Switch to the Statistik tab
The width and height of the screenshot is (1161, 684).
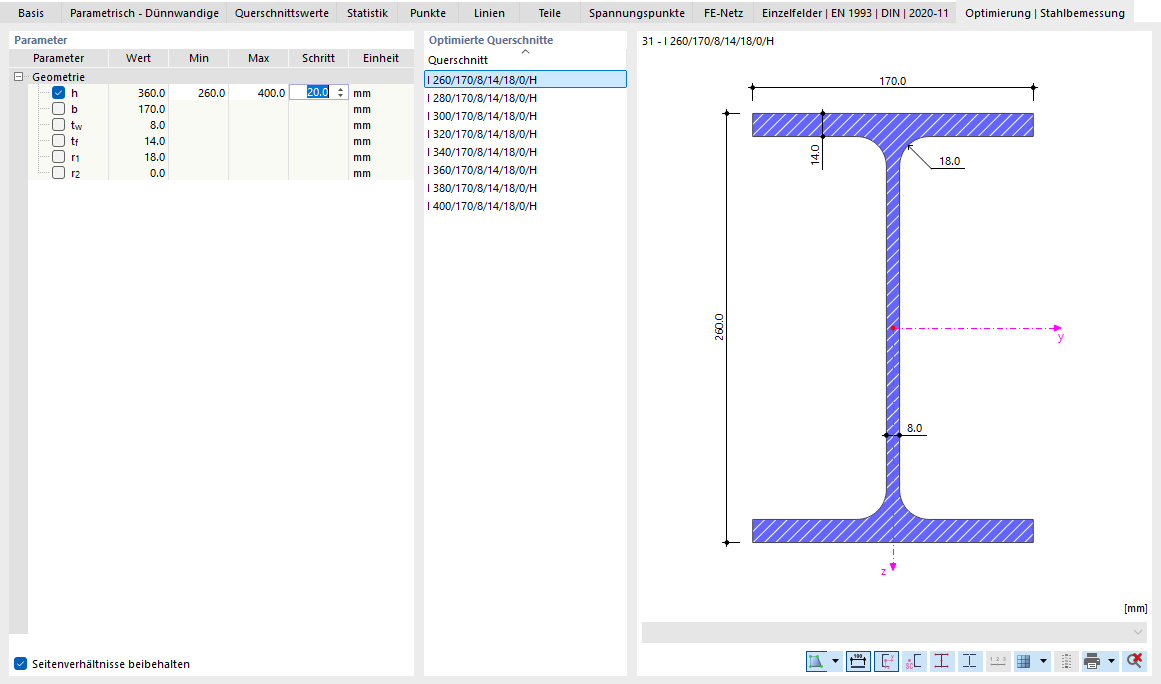367,13
